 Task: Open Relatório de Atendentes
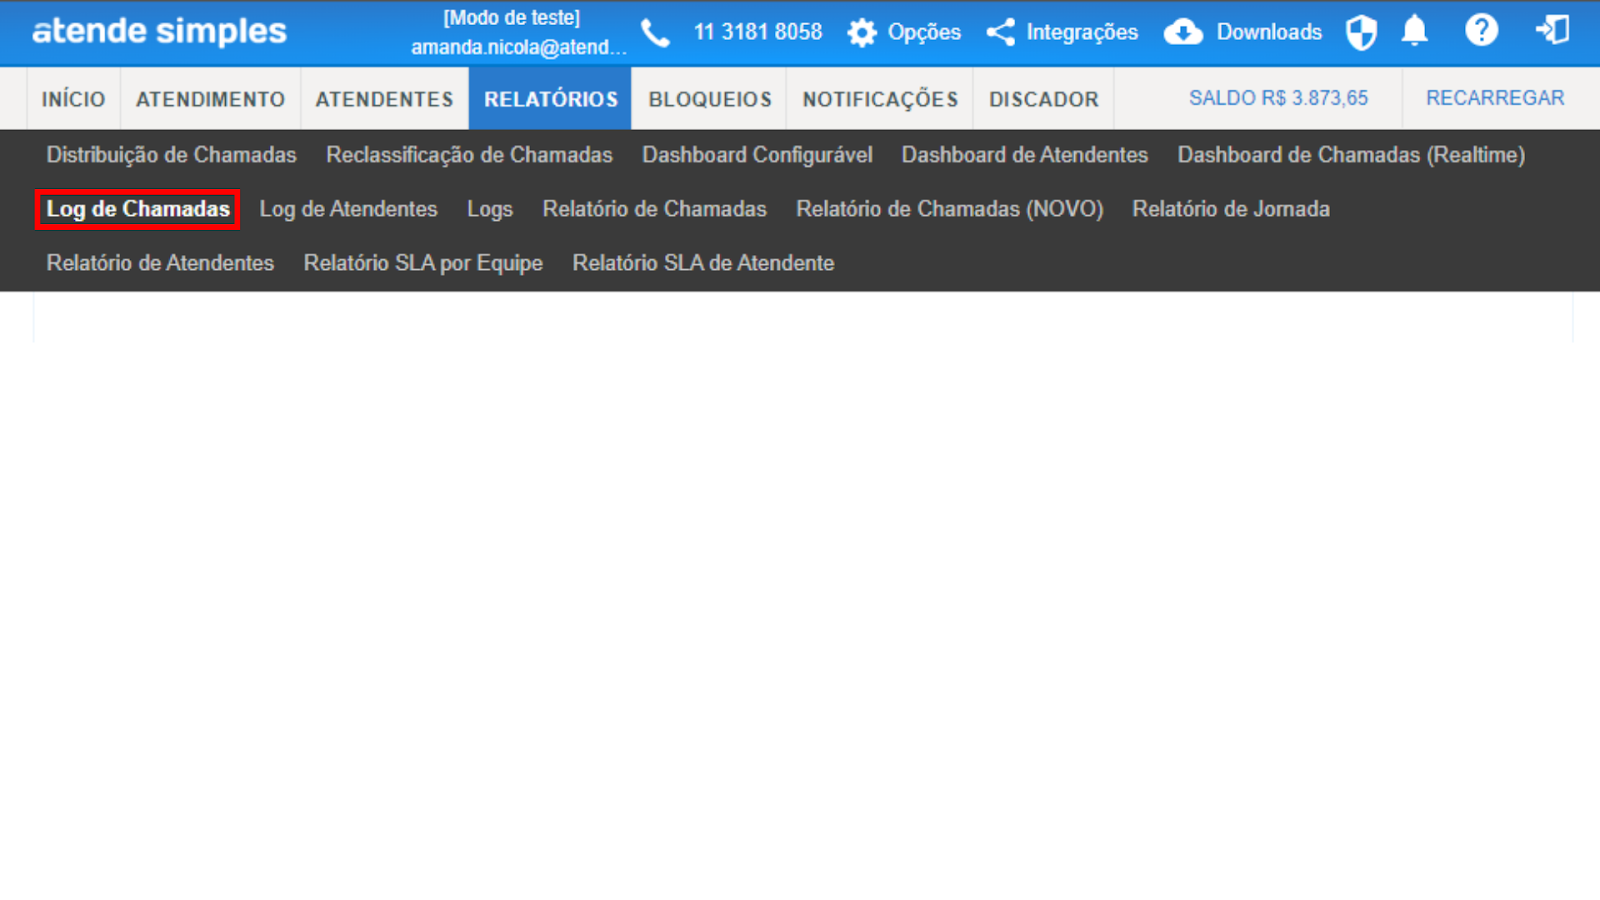click(x=160, y=263)
